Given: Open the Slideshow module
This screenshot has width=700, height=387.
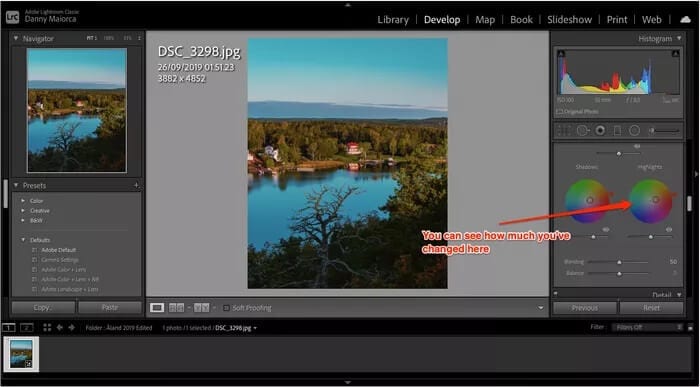Looking at the screenshot, I should click(x=570, y=20).
